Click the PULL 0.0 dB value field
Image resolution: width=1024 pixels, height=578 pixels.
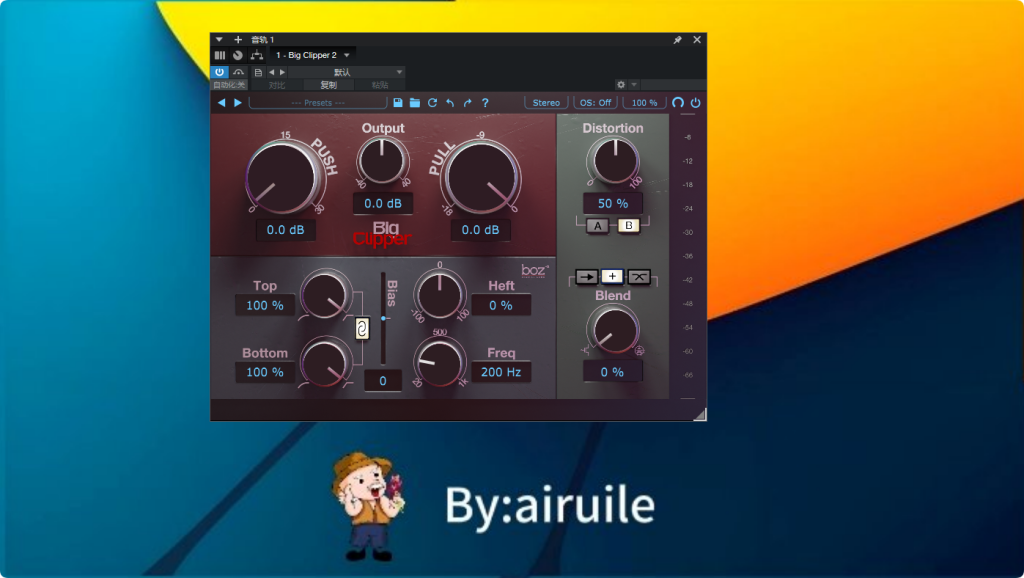click(x=481, y=230)
